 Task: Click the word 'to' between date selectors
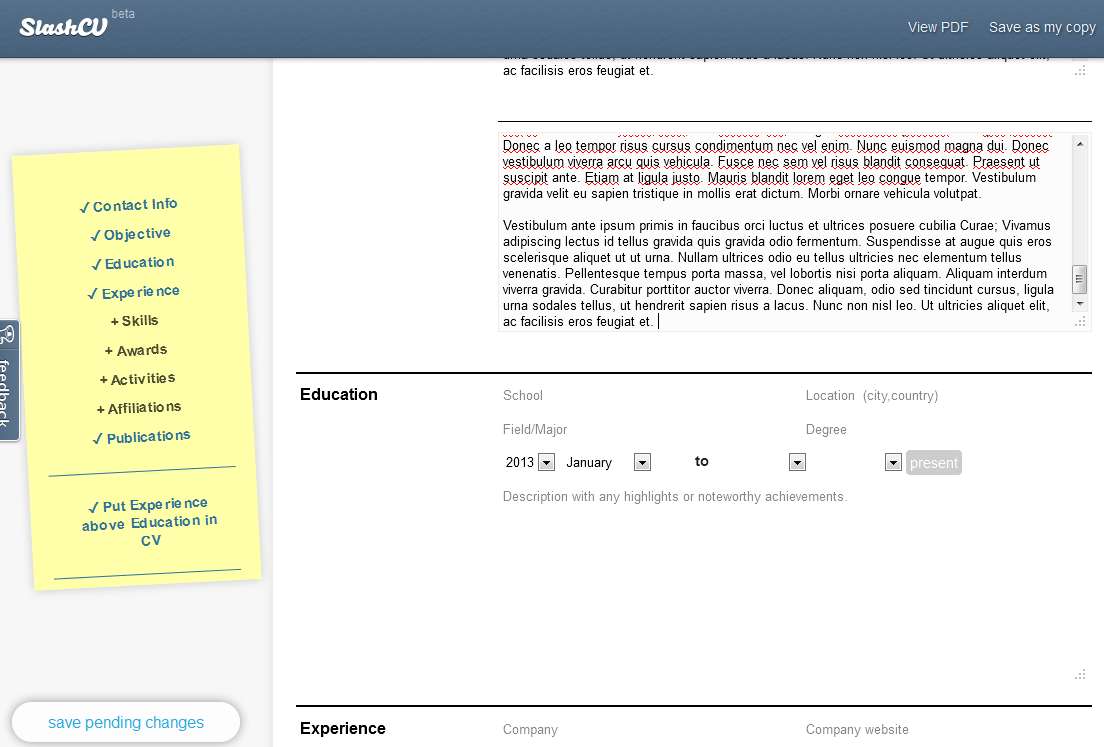(701, 461)
